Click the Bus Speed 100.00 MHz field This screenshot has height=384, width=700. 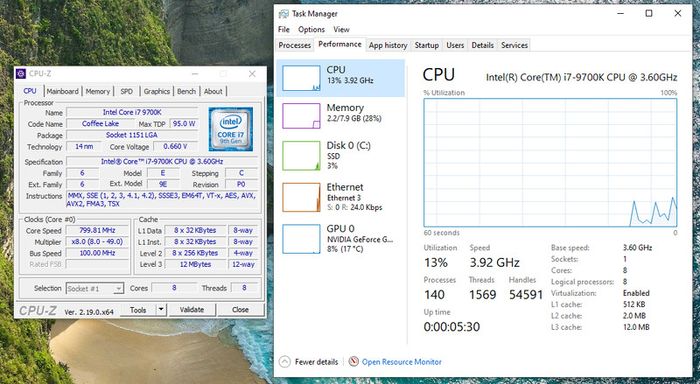click(97, 253)
